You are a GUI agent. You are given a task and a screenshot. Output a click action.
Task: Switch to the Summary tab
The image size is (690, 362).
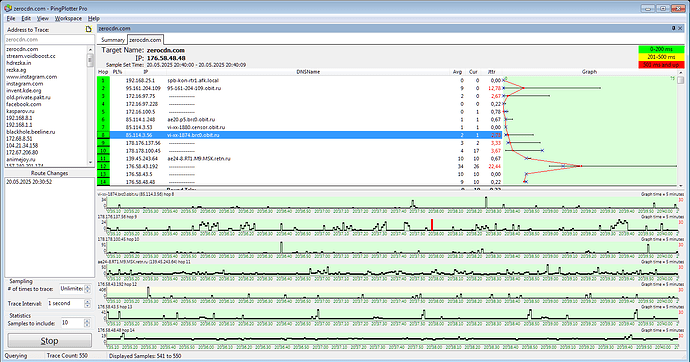pos(113,40)
